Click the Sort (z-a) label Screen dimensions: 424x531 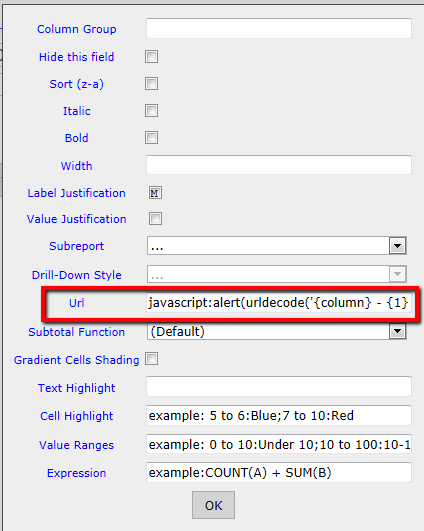pos(77,84)
